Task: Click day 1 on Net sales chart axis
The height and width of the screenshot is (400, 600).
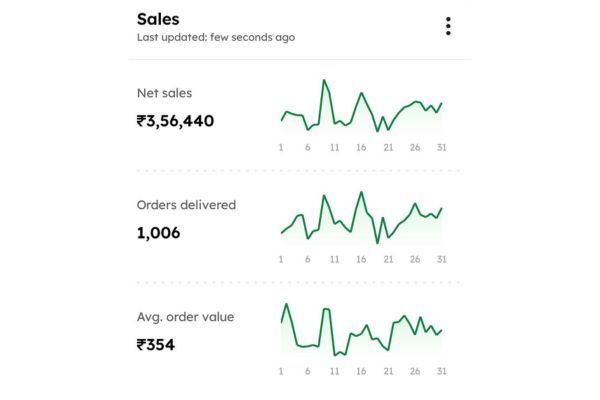Action: click(281, 148)
